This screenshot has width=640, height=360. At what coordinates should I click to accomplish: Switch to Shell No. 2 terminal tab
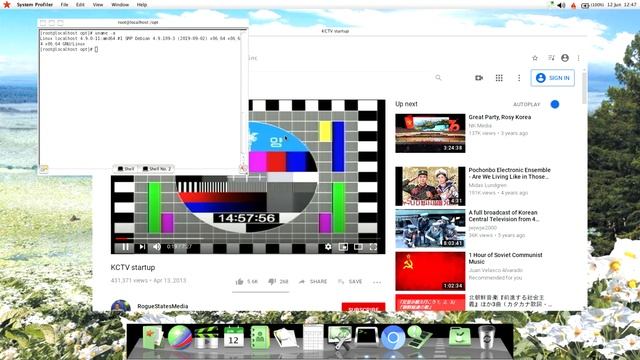(x=157, y=169)
